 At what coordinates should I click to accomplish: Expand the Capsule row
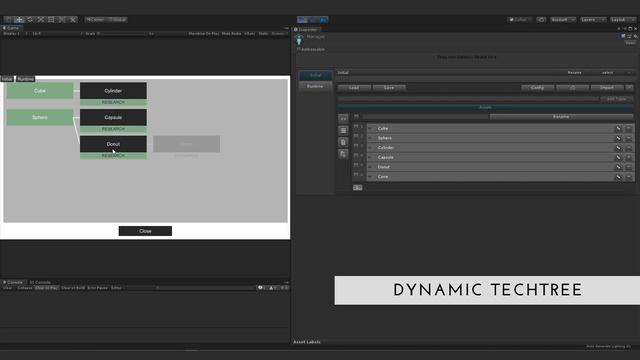pyautogui.click(x=370, y=158)
